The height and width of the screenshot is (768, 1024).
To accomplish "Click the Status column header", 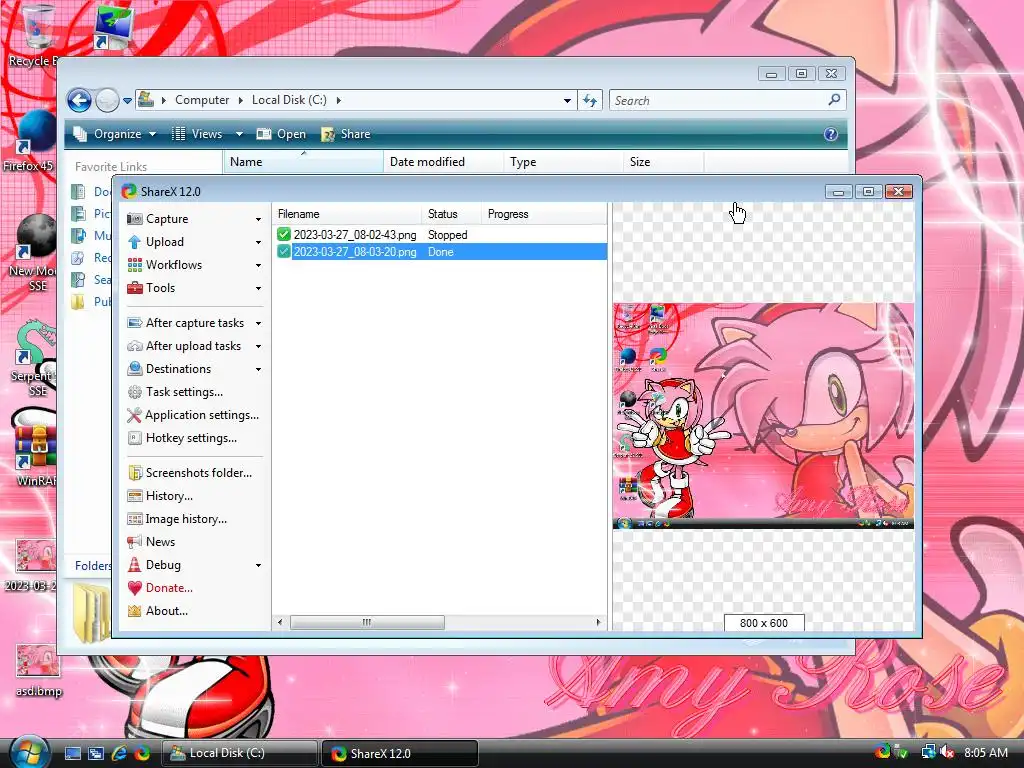I will pos(451,214).
